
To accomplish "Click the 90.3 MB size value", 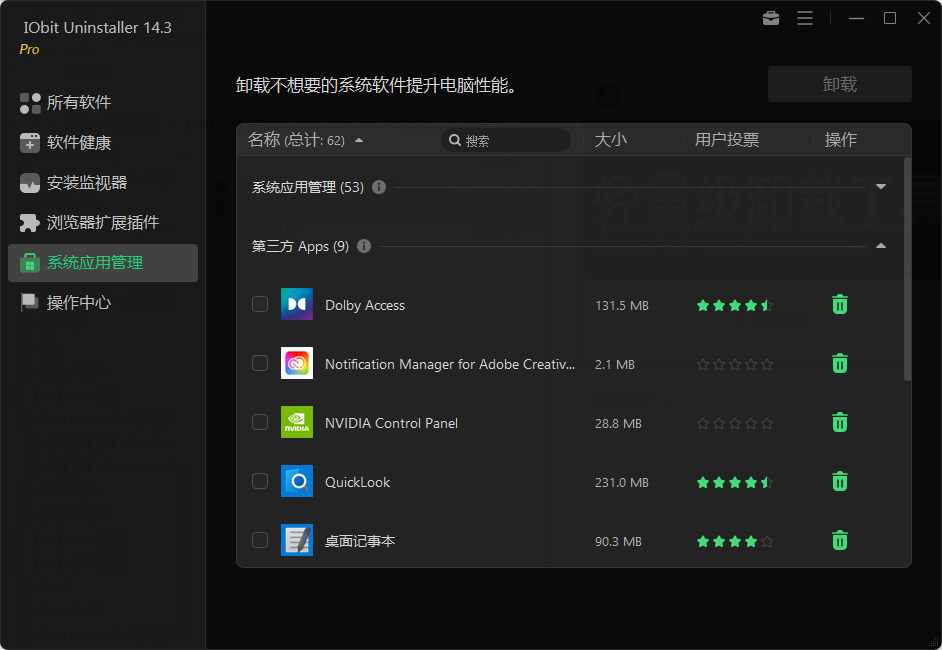I will click(x=618, y=541).
